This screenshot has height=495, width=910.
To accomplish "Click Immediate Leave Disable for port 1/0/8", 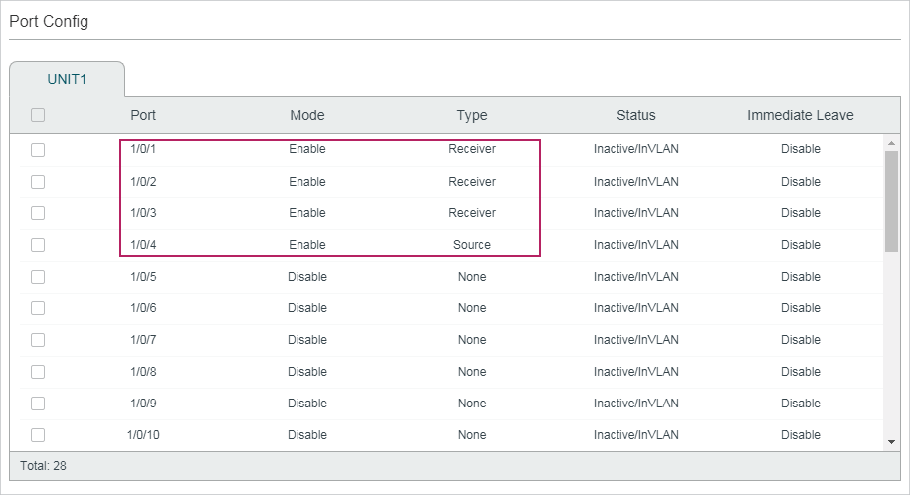I will pos(800,372).
